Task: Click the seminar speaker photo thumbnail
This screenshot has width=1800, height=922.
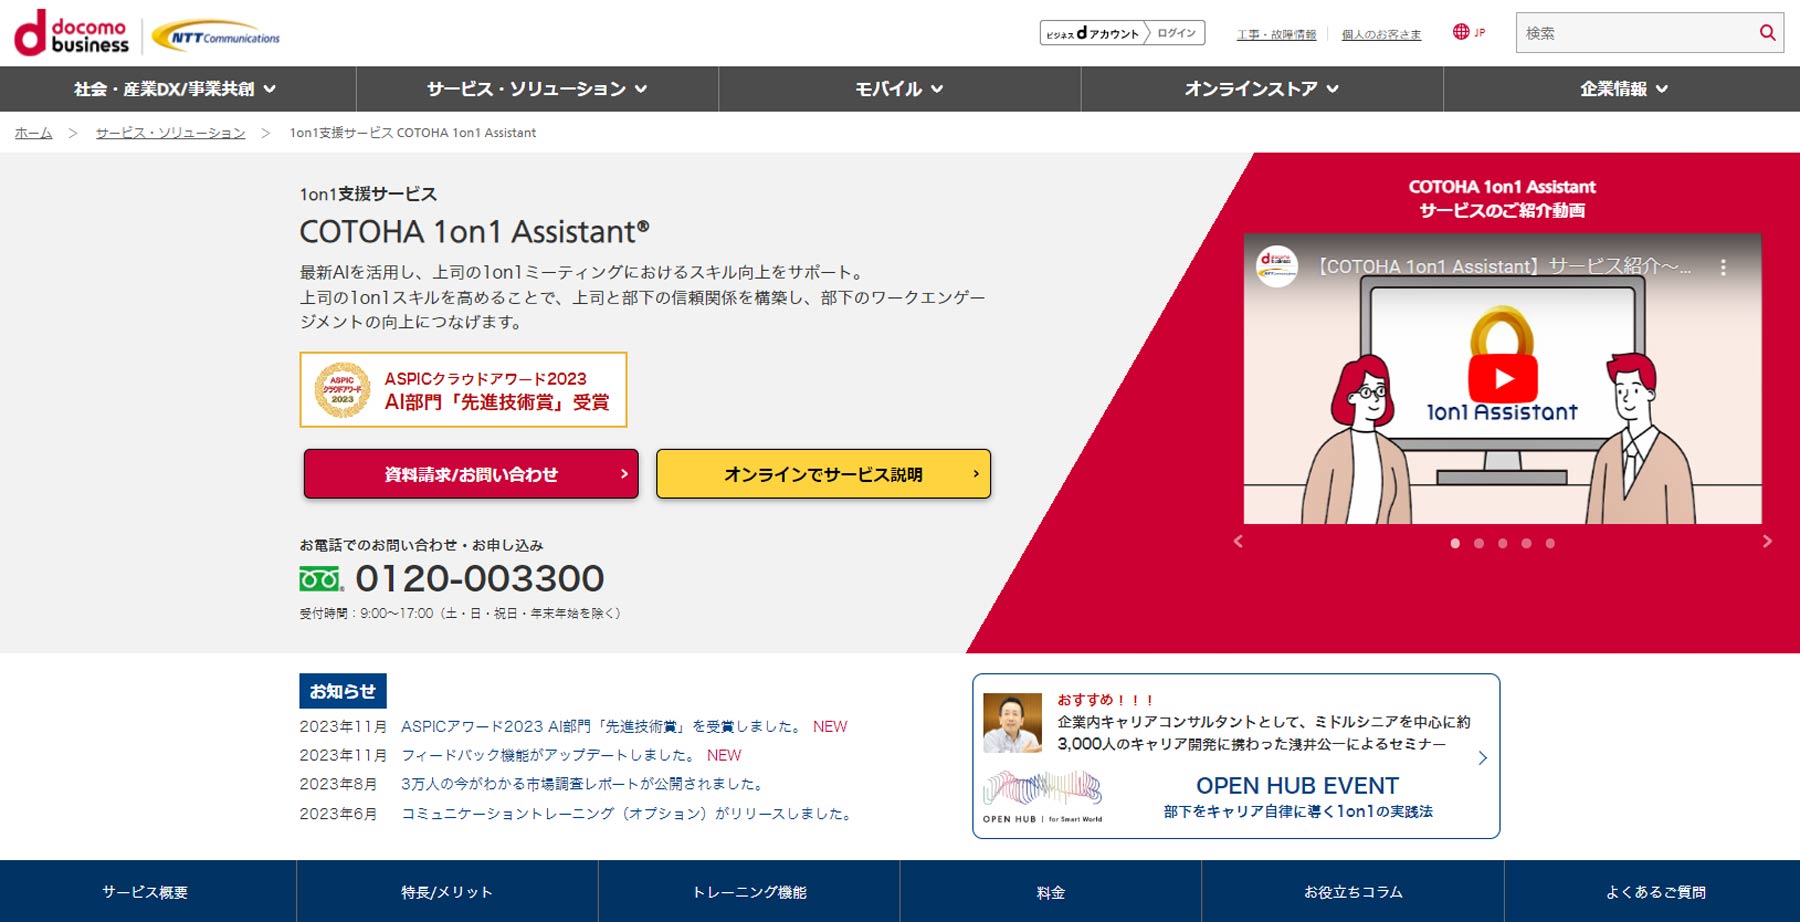Action: (x=1012, y=723)
